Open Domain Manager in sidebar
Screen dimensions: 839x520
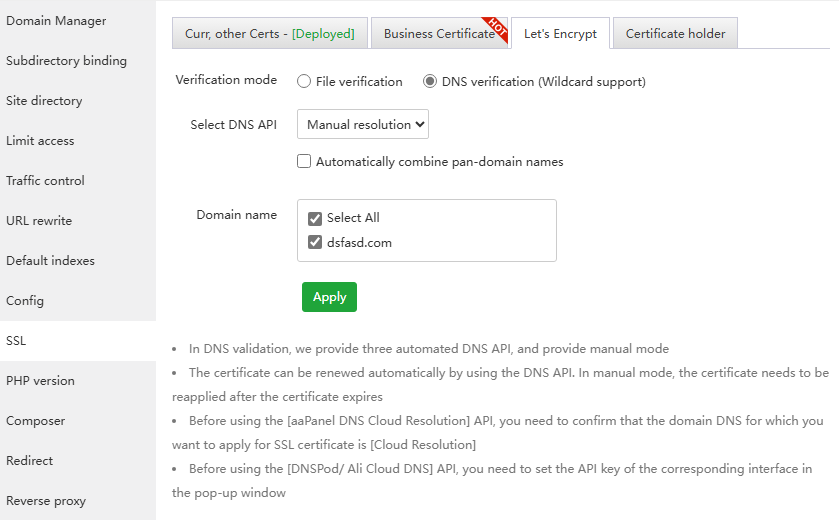click(x=56, y=21)
